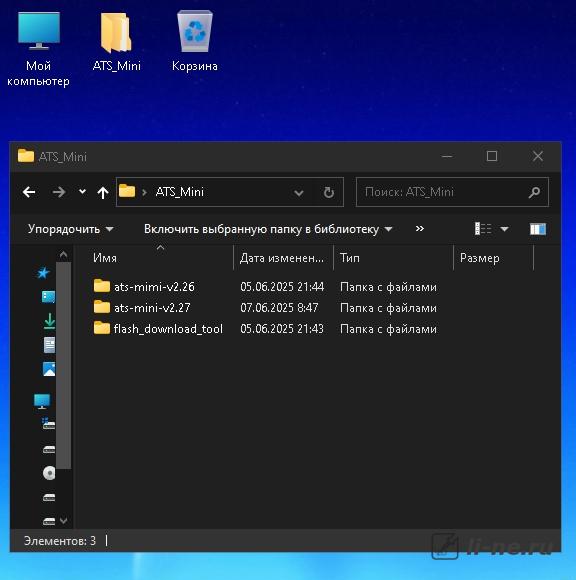Sort by Имя column header

tap(105, 258)
